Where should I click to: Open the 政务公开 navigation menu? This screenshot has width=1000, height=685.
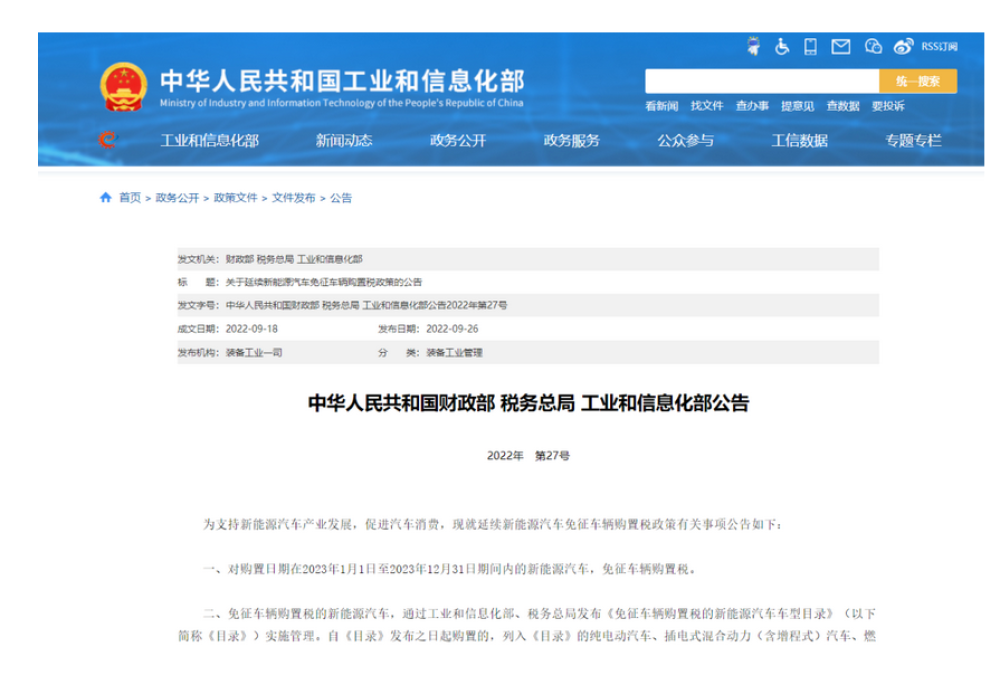(x=458, y=140)
